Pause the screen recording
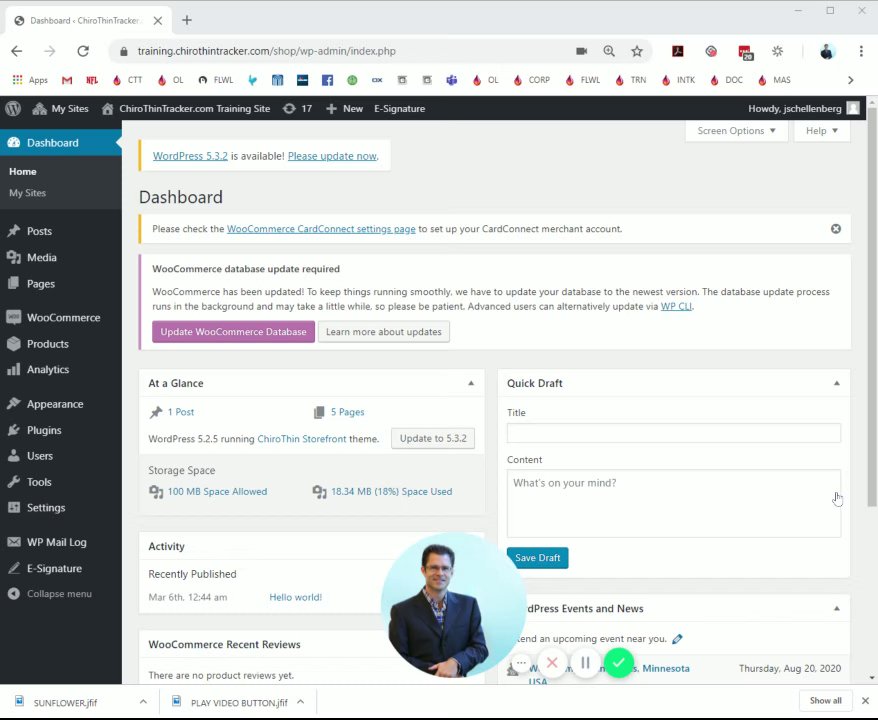878x720 pixels. tap(585, 663)
